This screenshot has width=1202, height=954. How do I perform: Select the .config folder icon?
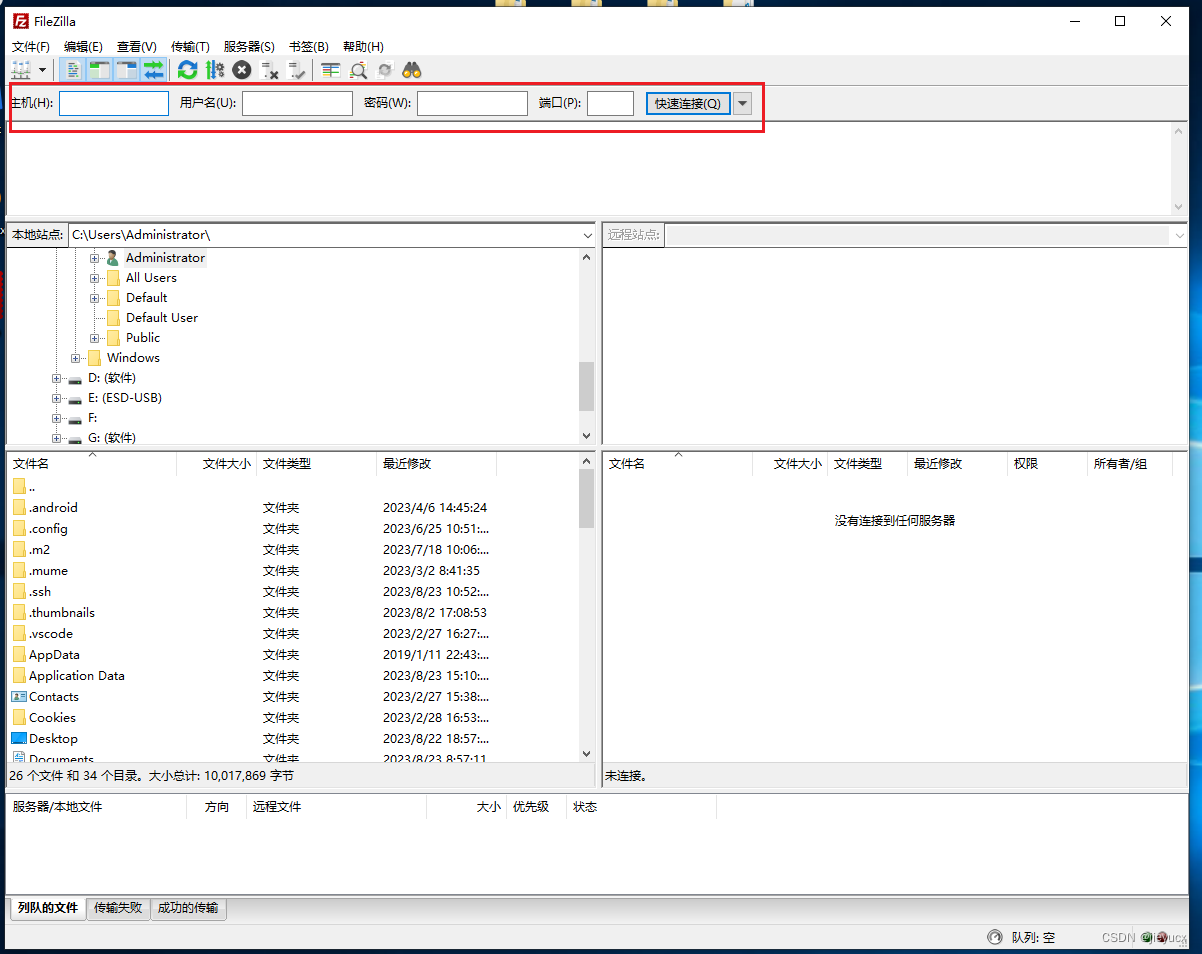click(19, 528)
